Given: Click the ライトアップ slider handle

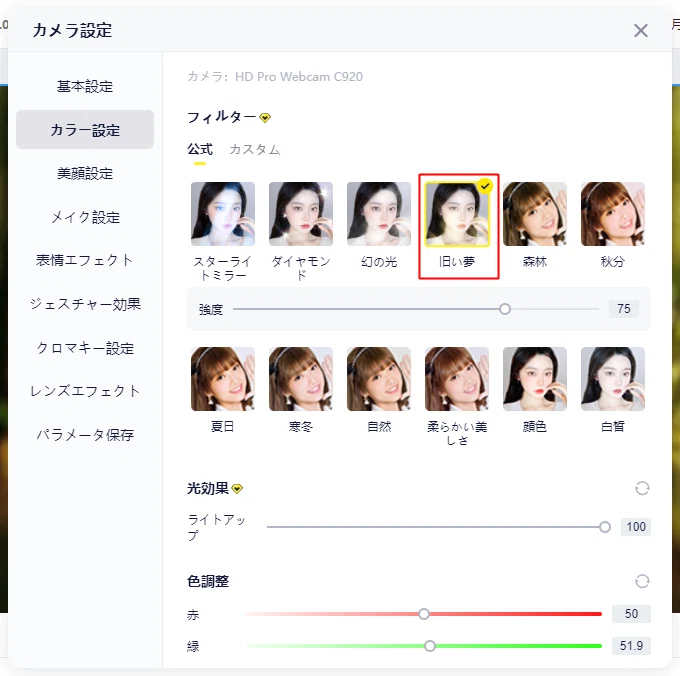Looking at the screenshot, I should click(x=605, y=527).
